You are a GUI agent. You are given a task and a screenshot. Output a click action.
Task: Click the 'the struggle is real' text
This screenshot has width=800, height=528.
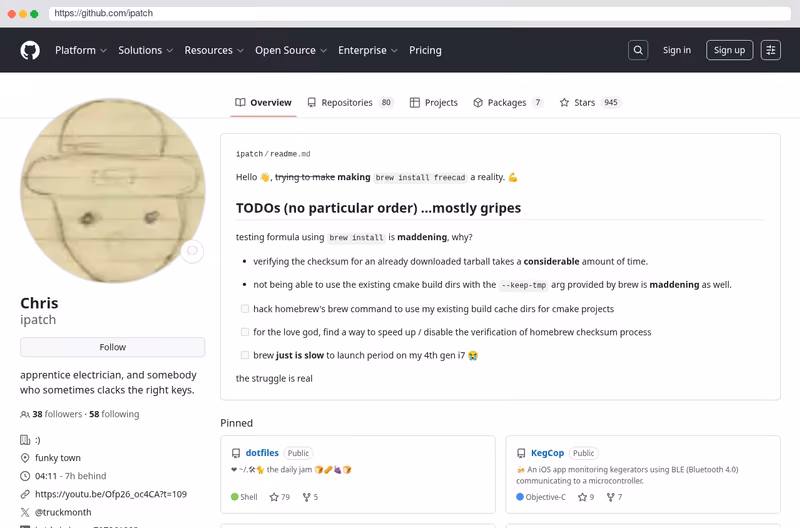coord(274,379)
